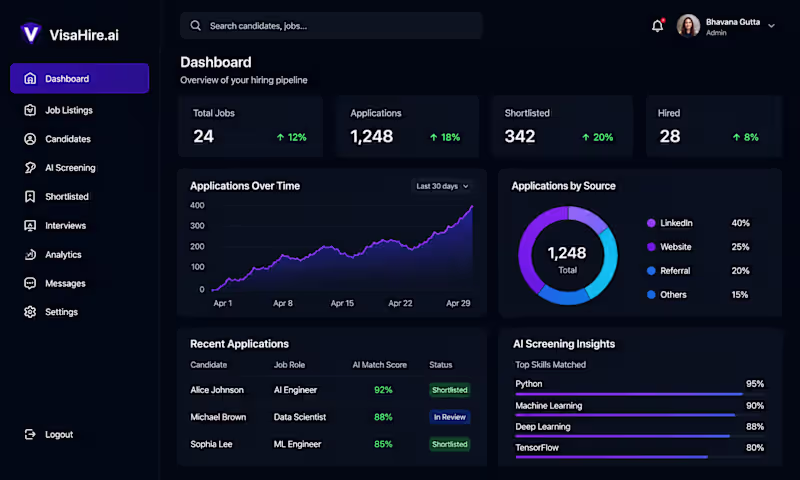This screenshot has height=480, width=800.
Task: Click the Job Listings clipboard icon
Action: point(30,110)
